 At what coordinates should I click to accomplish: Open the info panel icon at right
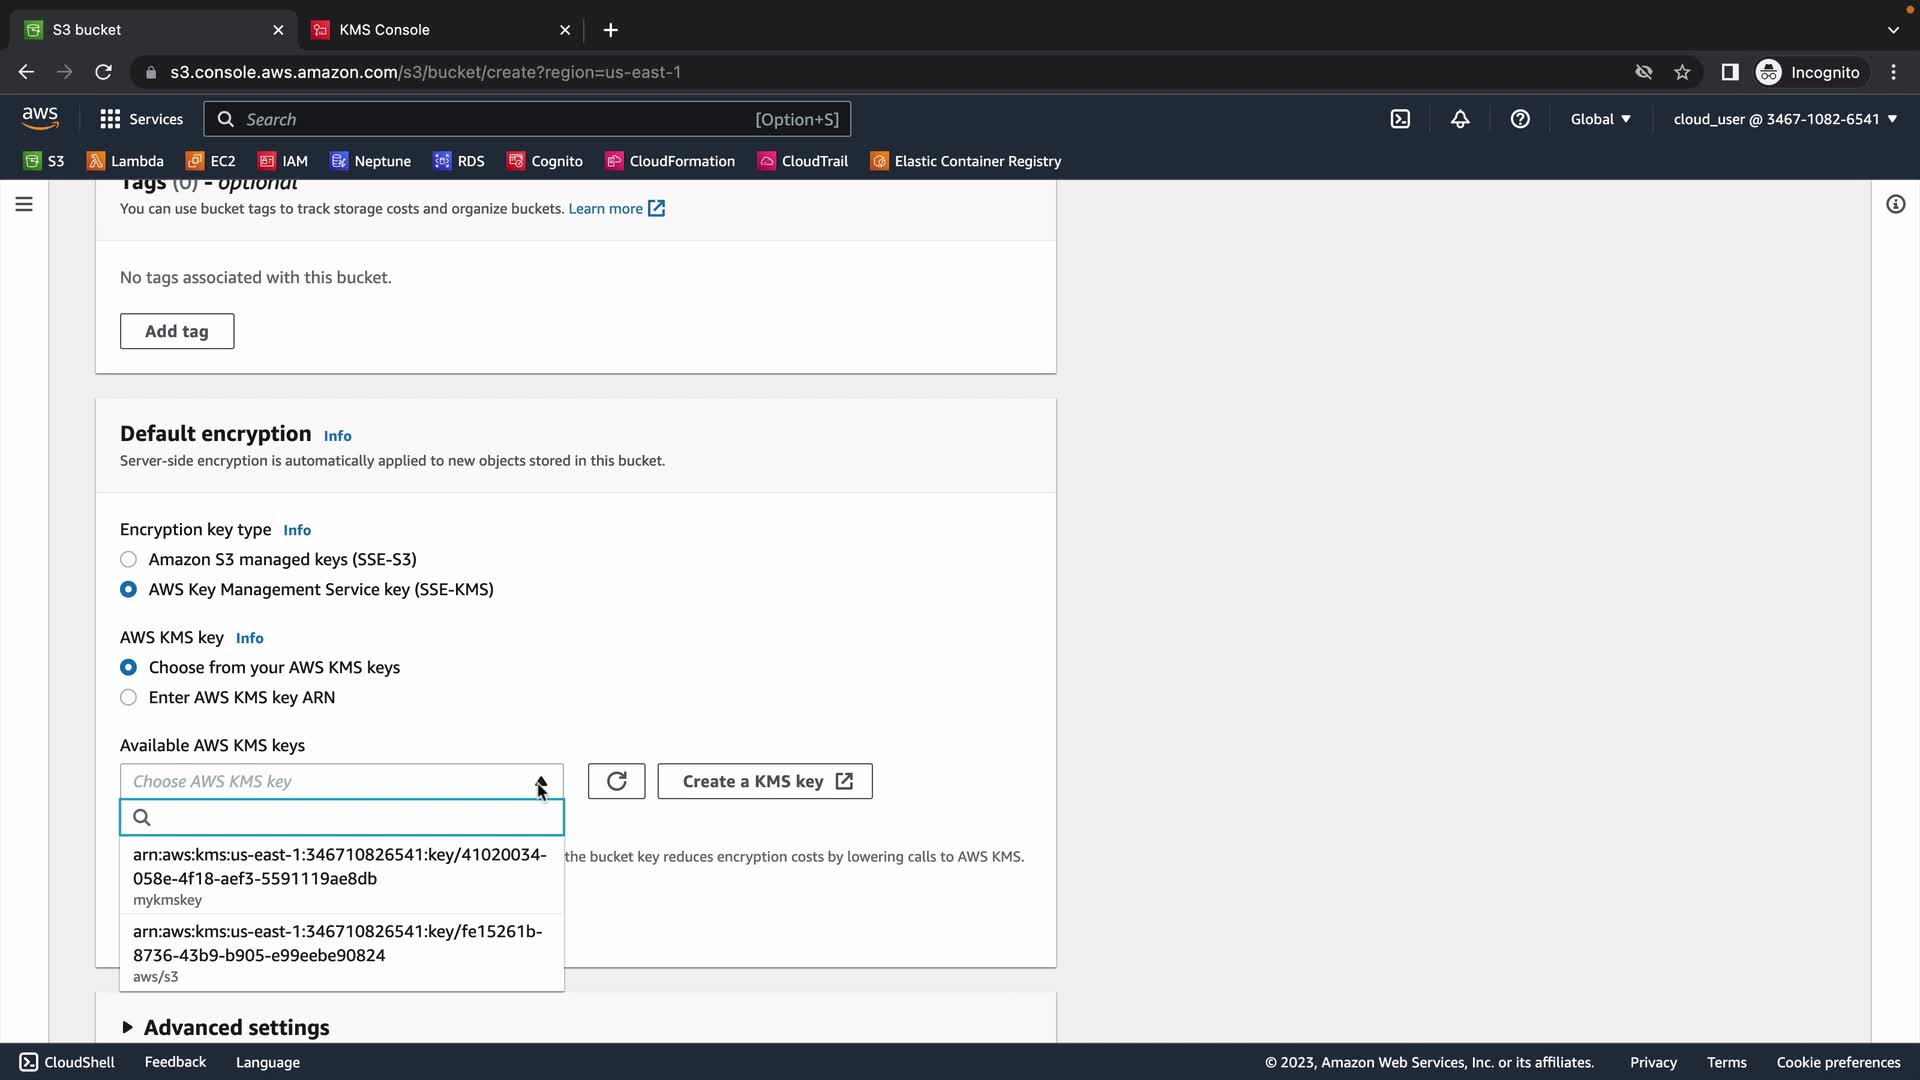(1895, 204)
